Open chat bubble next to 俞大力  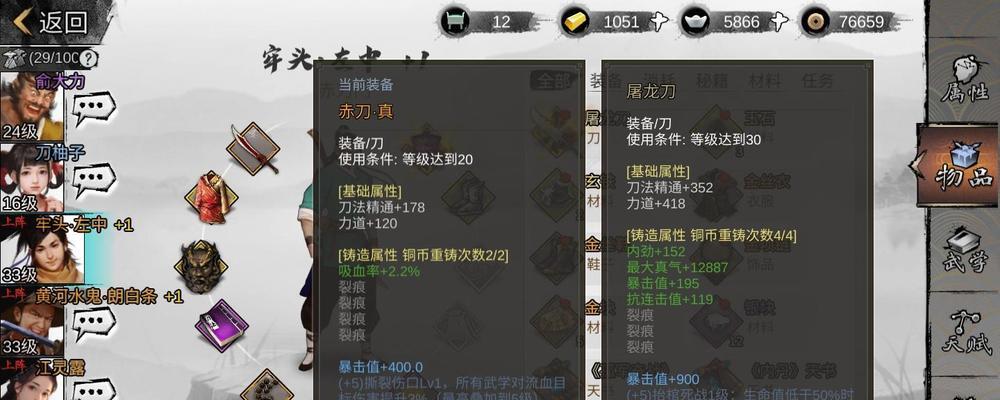tap(92, 109)
